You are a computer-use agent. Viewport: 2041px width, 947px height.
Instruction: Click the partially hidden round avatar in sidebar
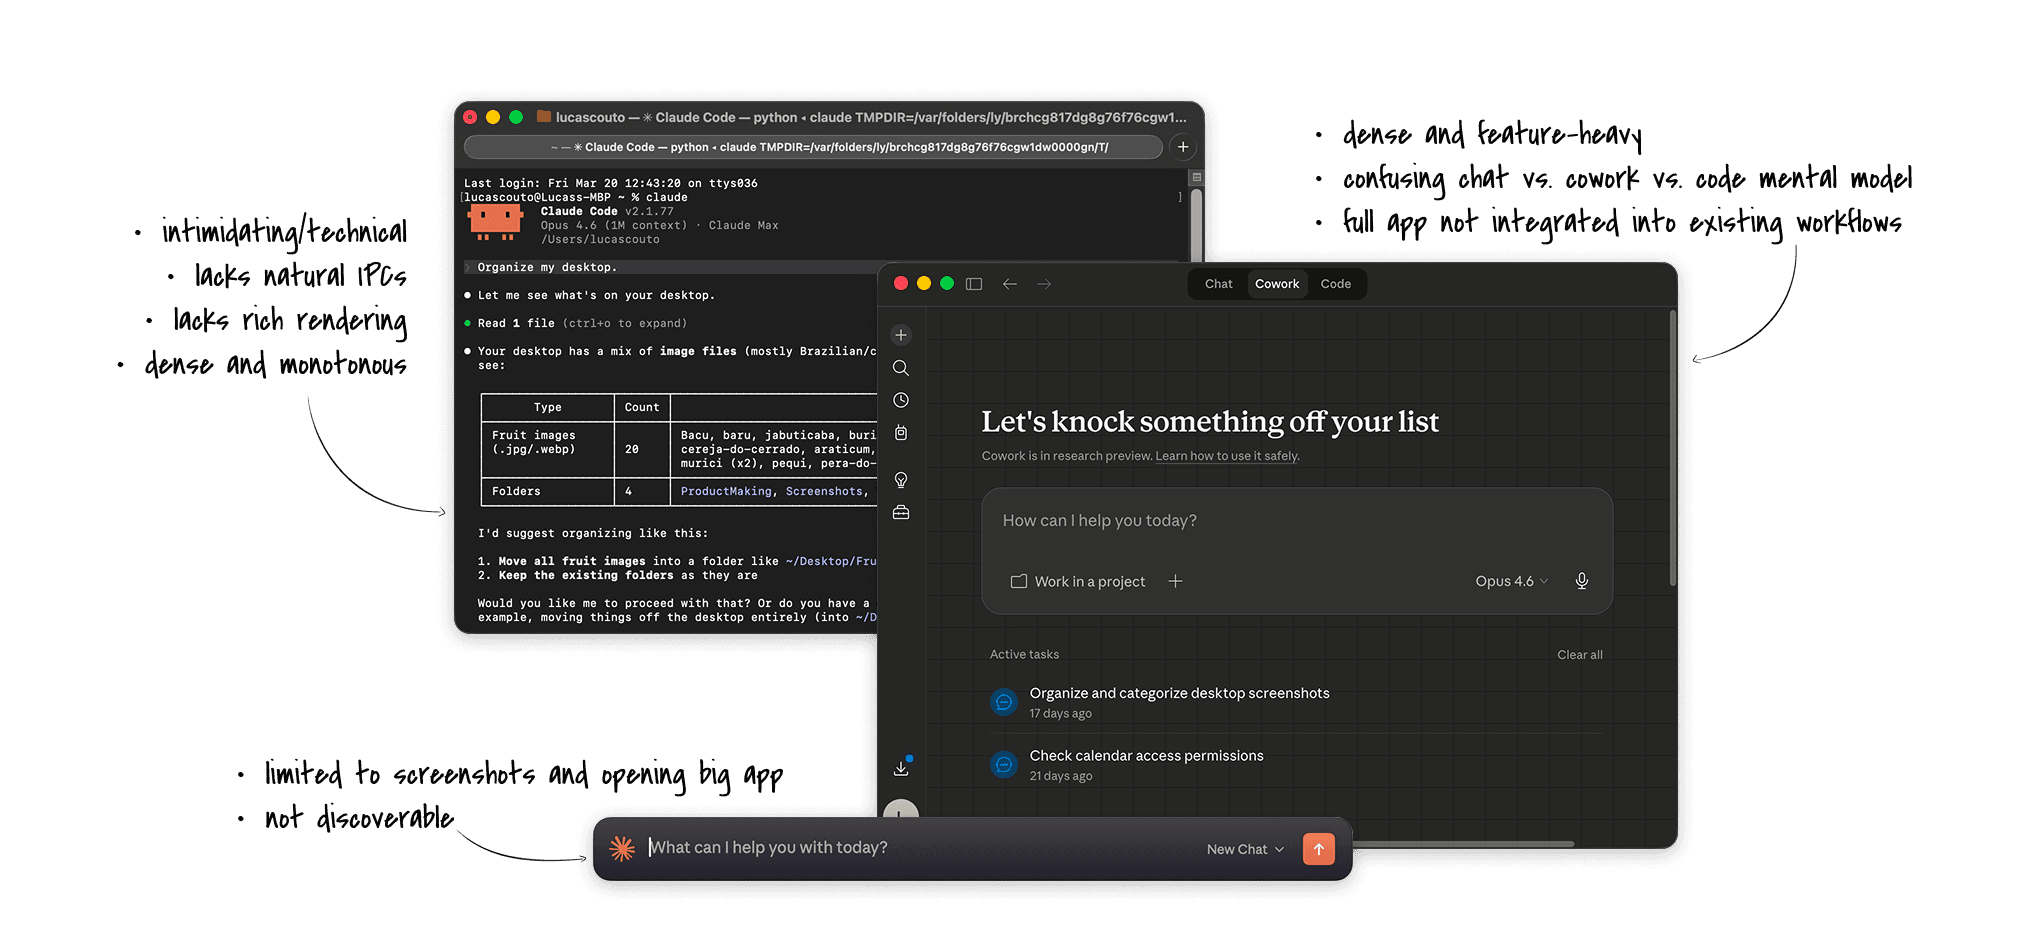click(x=901, y=810)
